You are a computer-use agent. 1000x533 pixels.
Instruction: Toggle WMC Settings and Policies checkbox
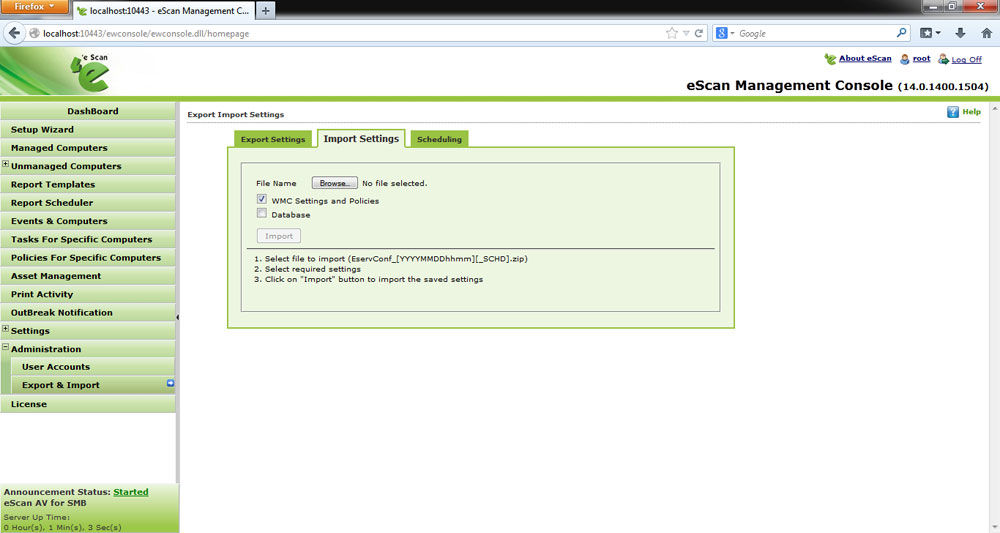(261, 199)
